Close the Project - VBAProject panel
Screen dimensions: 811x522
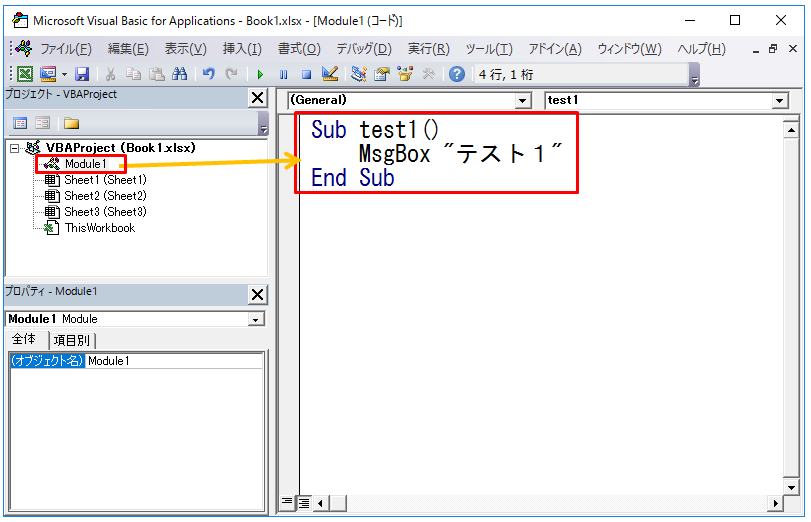[258, 98]
